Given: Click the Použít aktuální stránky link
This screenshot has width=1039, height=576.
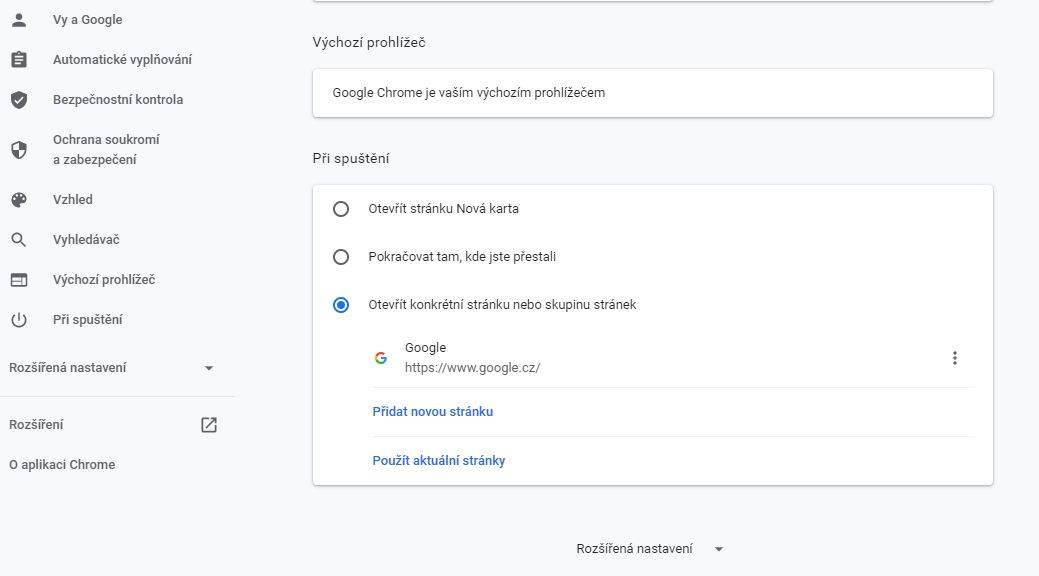Looking at the screenshot, I should point(439,461).
